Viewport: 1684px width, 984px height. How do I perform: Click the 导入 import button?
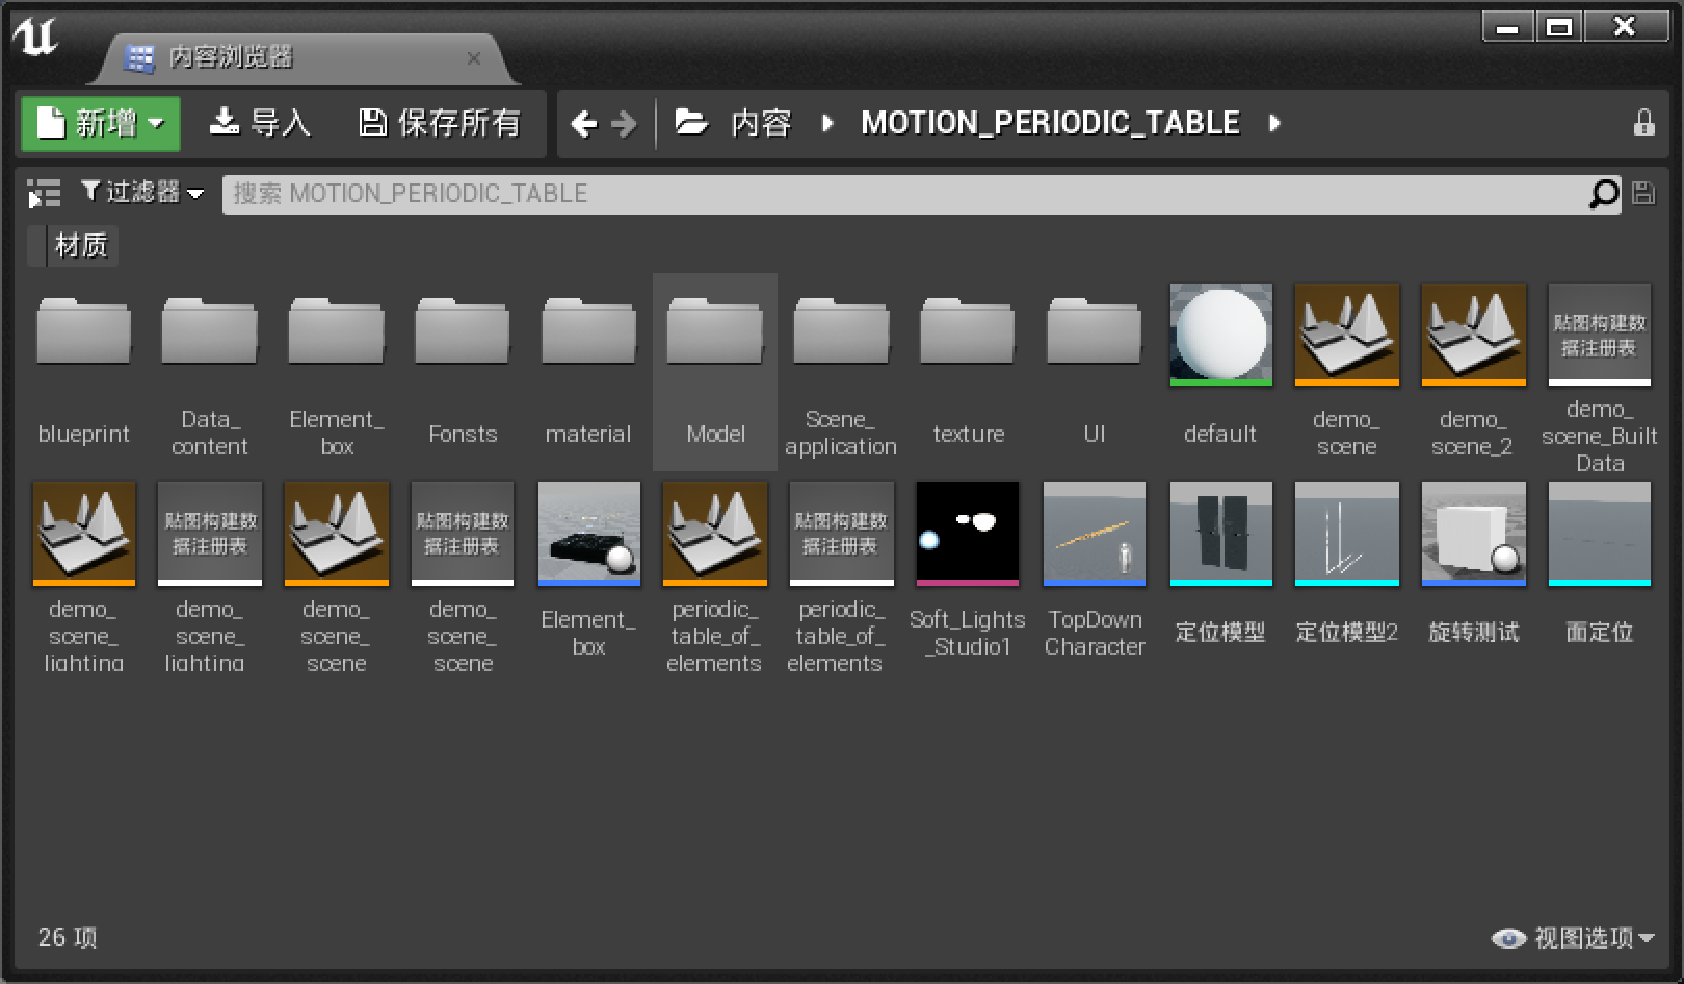pos(260,124)
